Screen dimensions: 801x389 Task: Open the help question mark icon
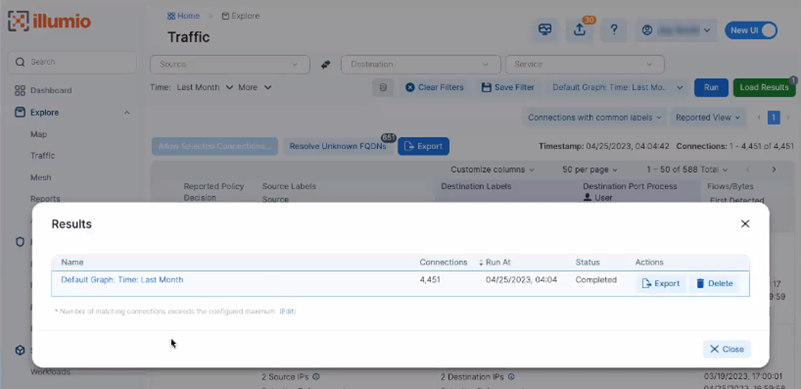[614, 30]
